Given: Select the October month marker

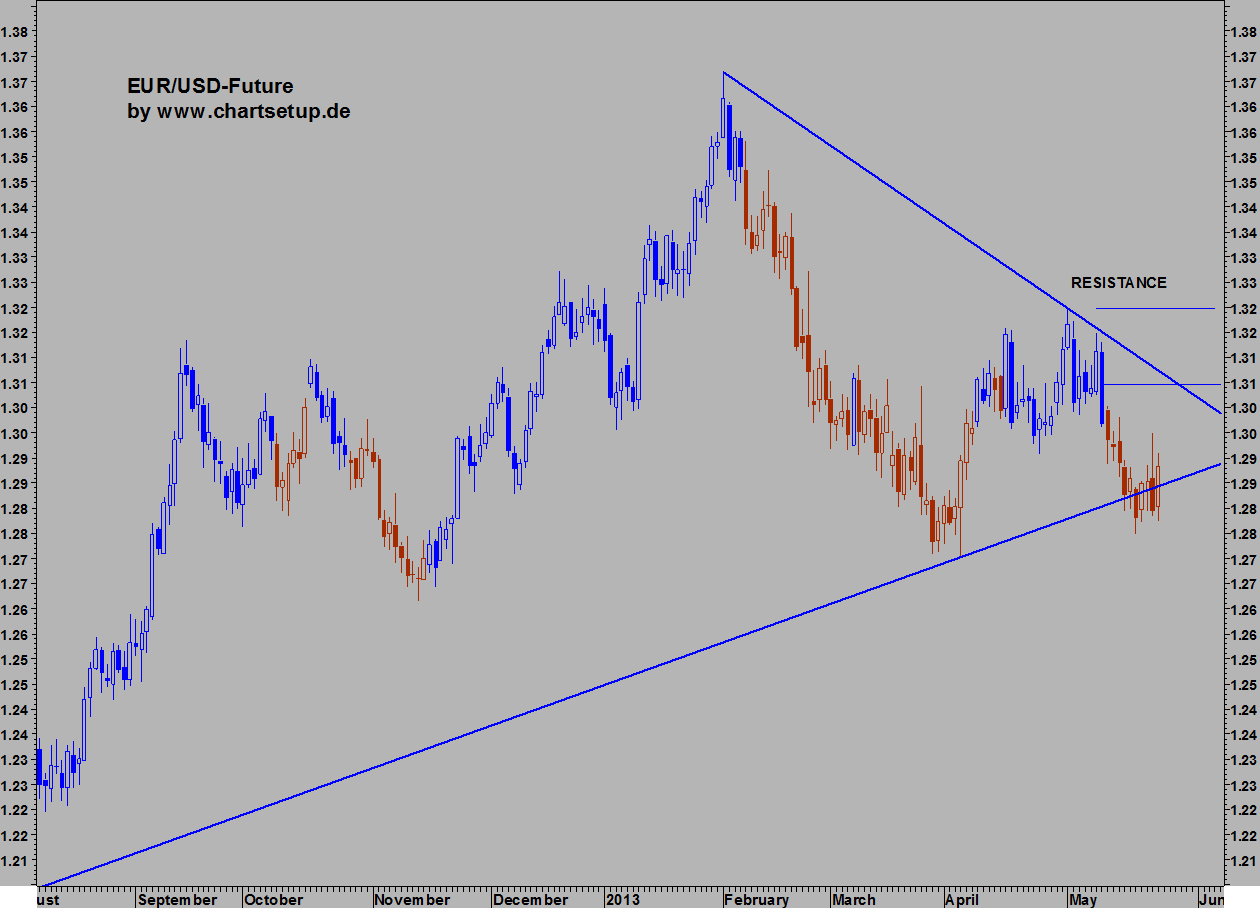Looking at the screenshot, I should 274,899.
